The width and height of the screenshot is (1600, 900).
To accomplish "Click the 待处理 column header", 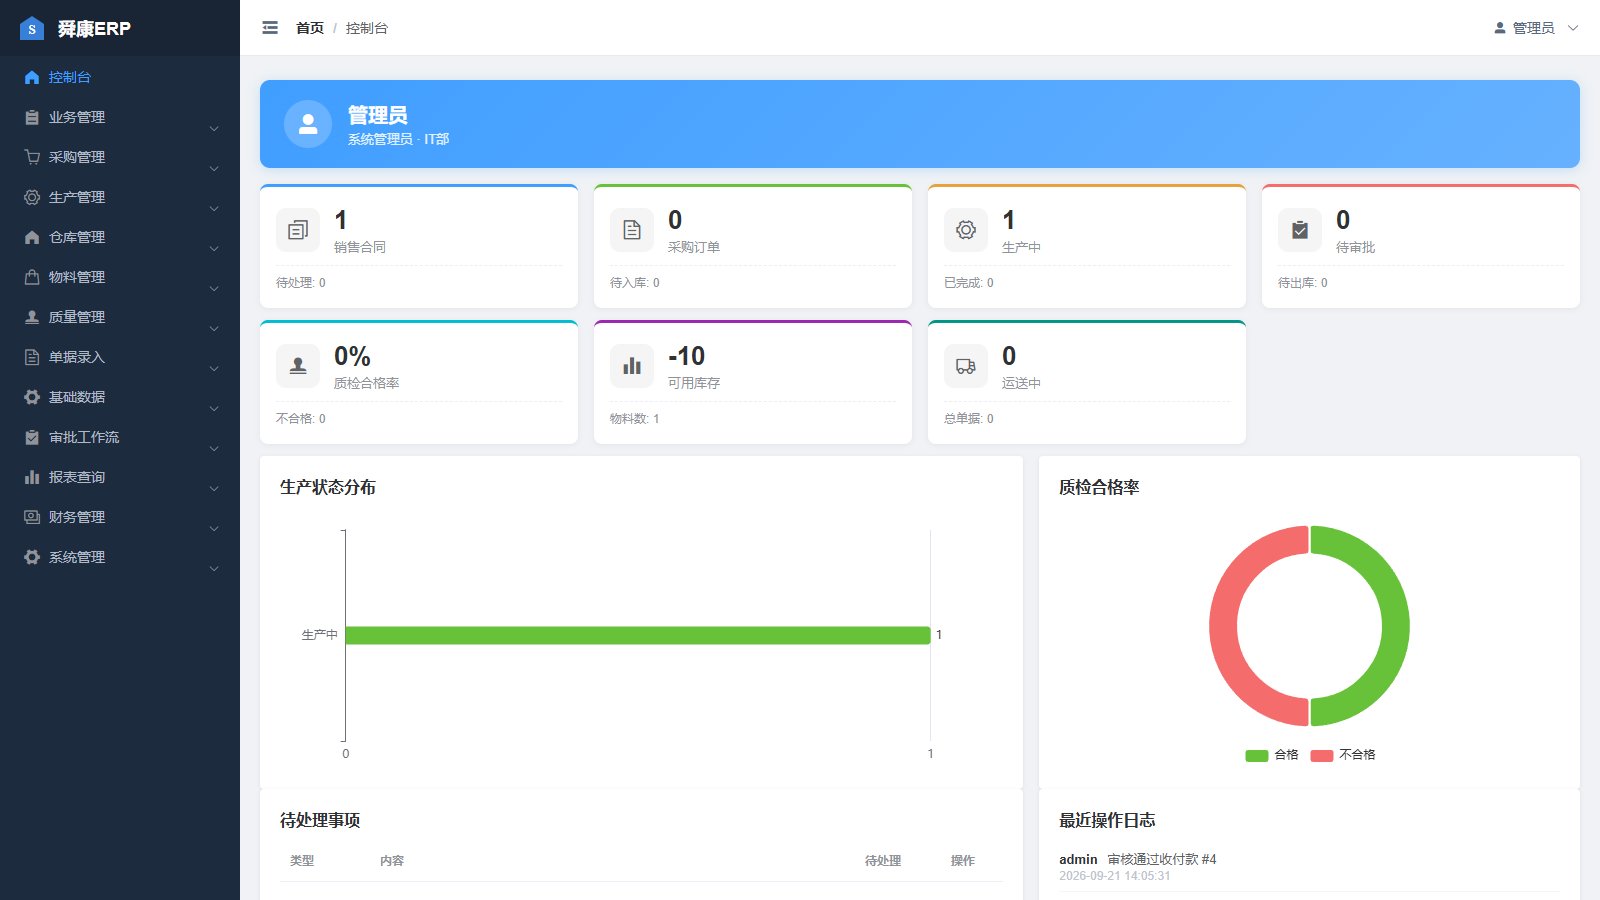I will [883, 860].
